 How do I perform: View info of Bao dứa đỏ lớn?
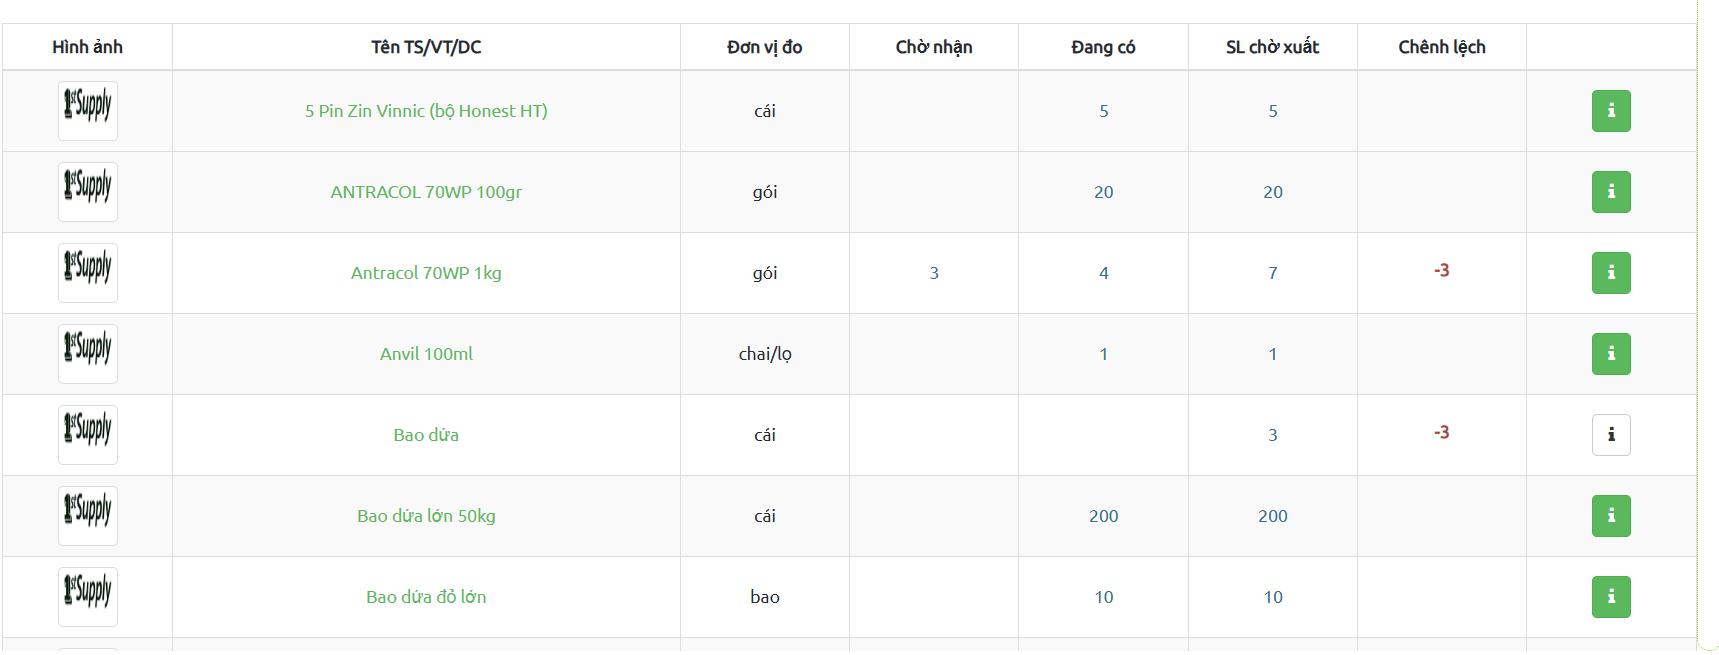coord(1610,597)
